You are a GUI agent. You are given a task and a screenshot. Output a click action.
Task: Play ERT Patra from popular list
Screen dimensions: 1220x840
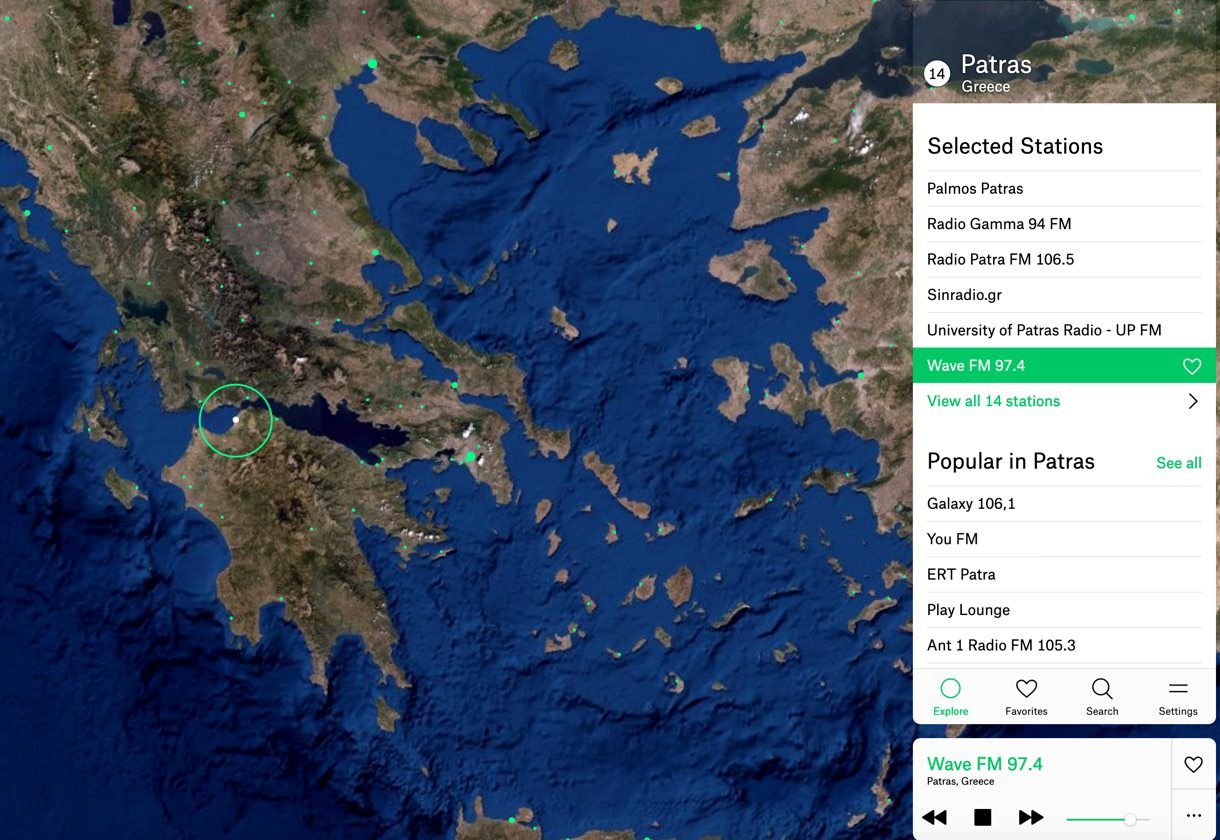(x=961, y=575)
